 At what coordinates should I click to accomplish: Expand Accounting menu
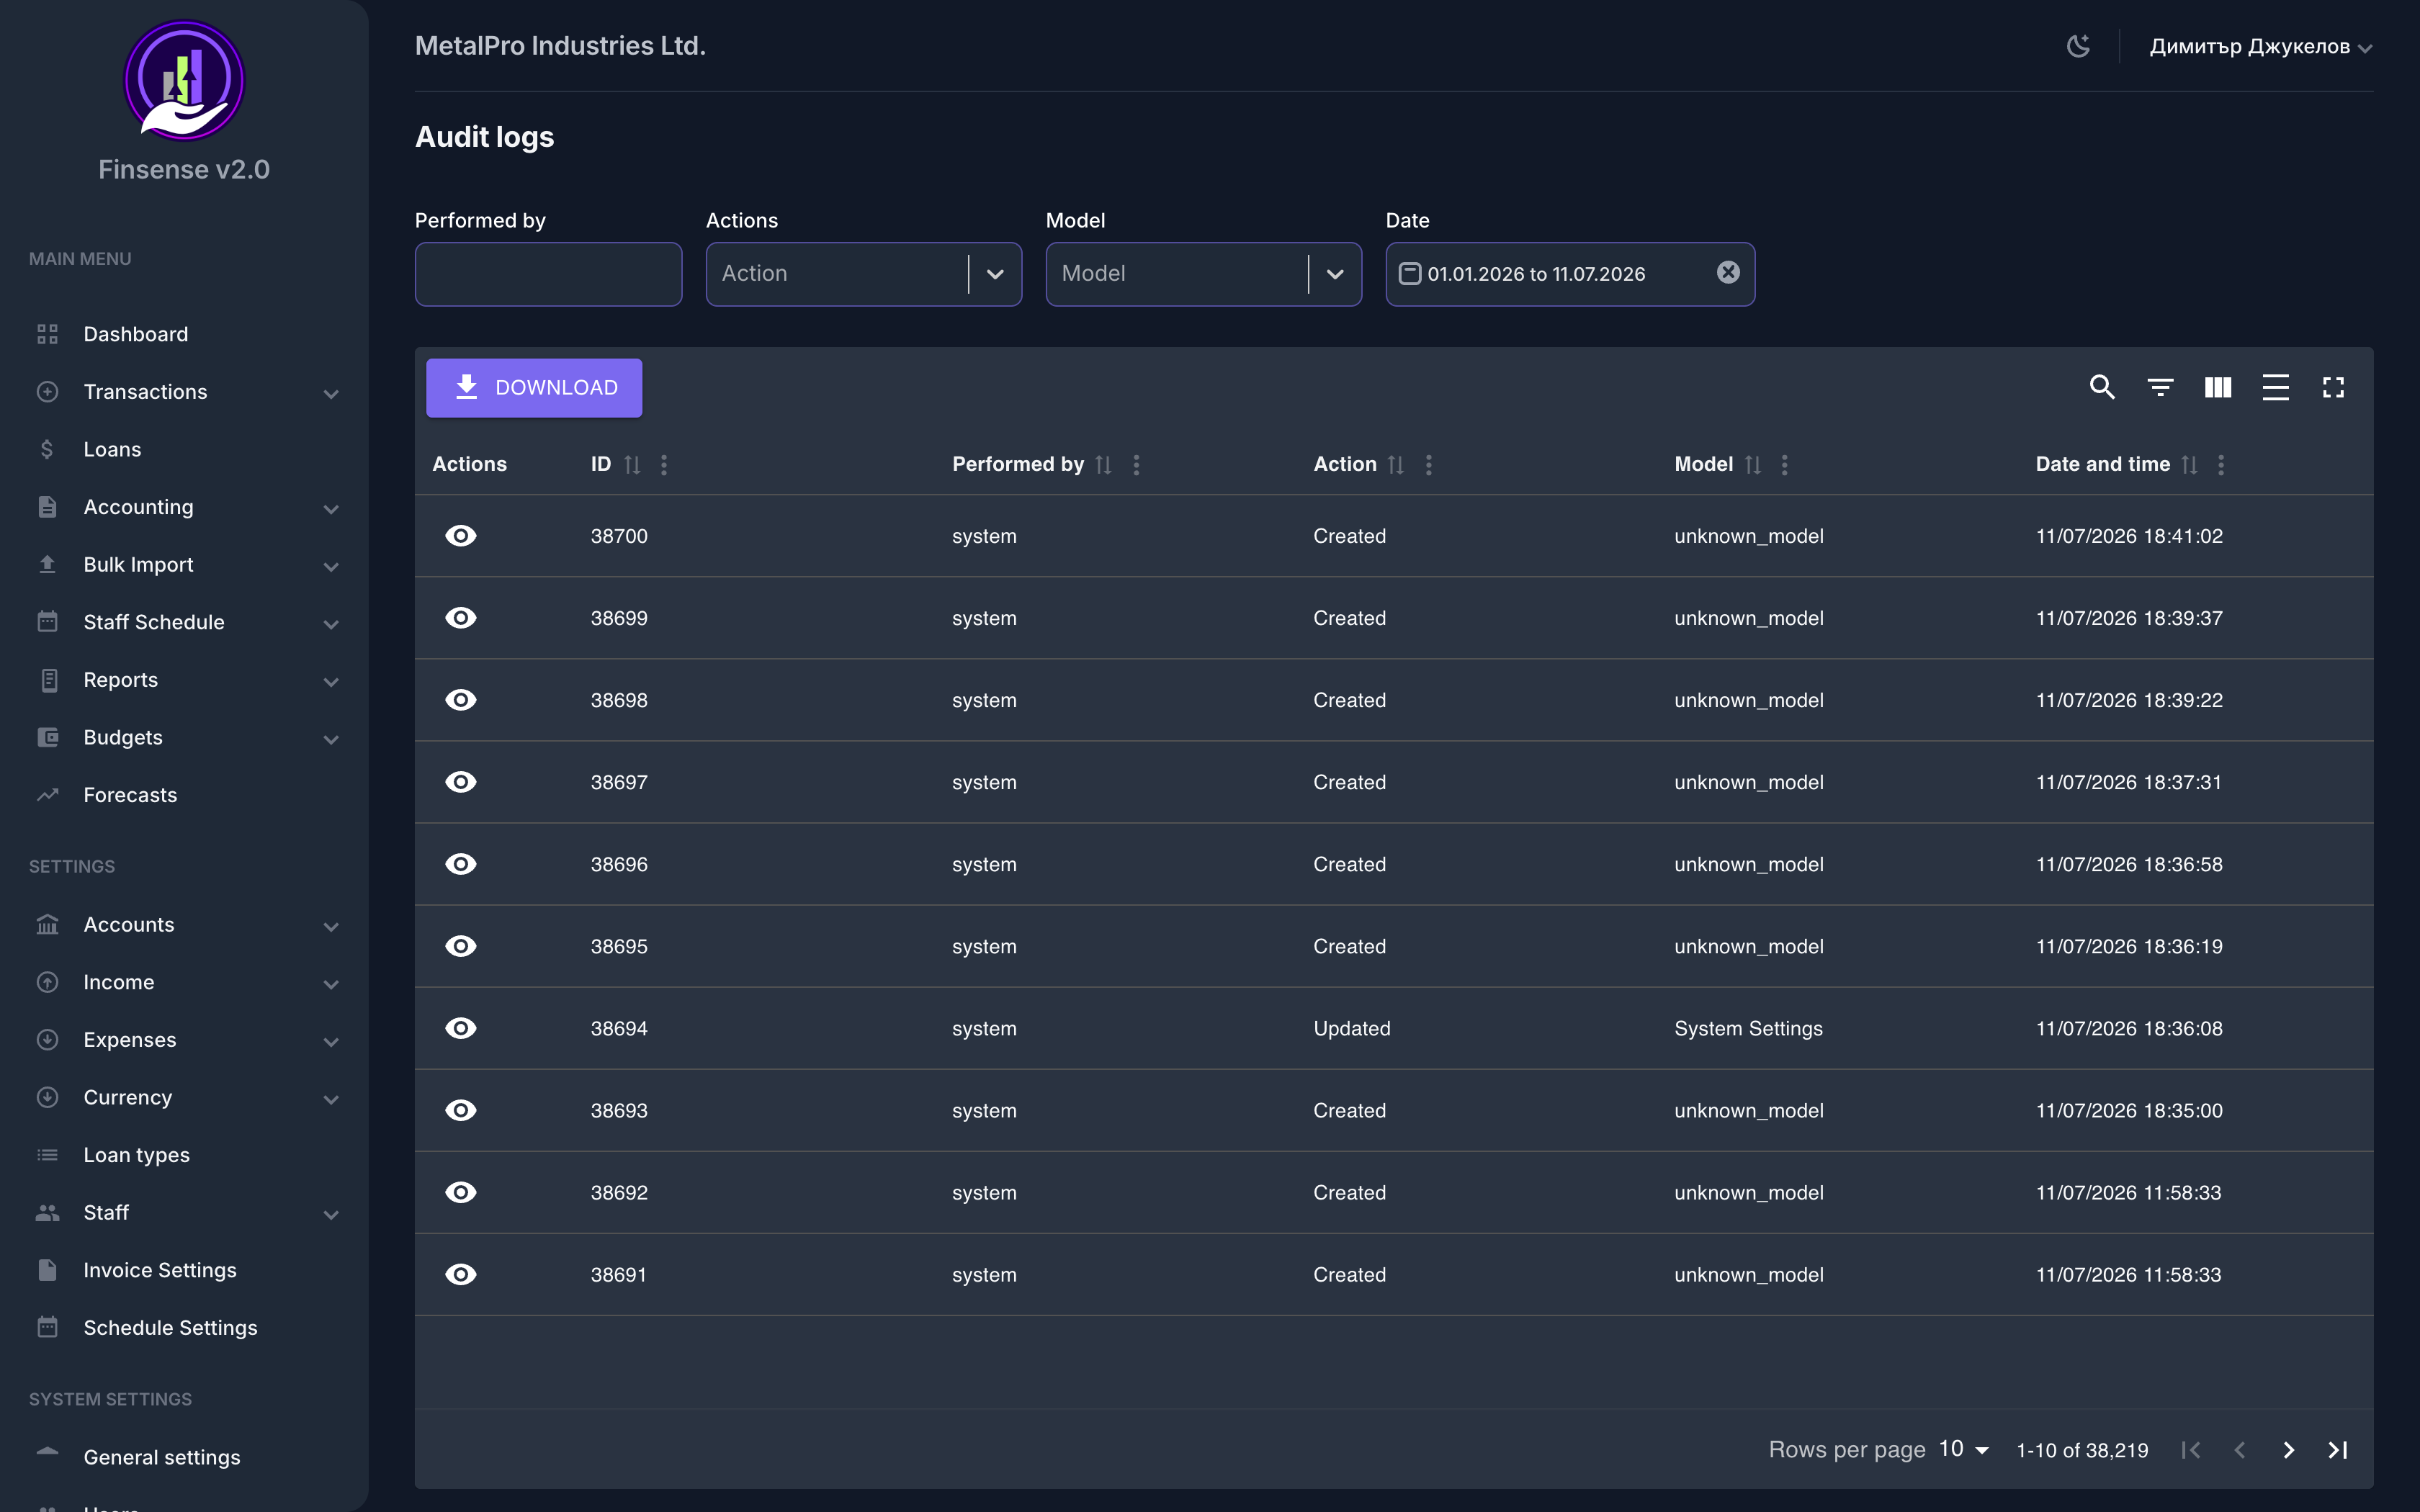pos(184,507)
